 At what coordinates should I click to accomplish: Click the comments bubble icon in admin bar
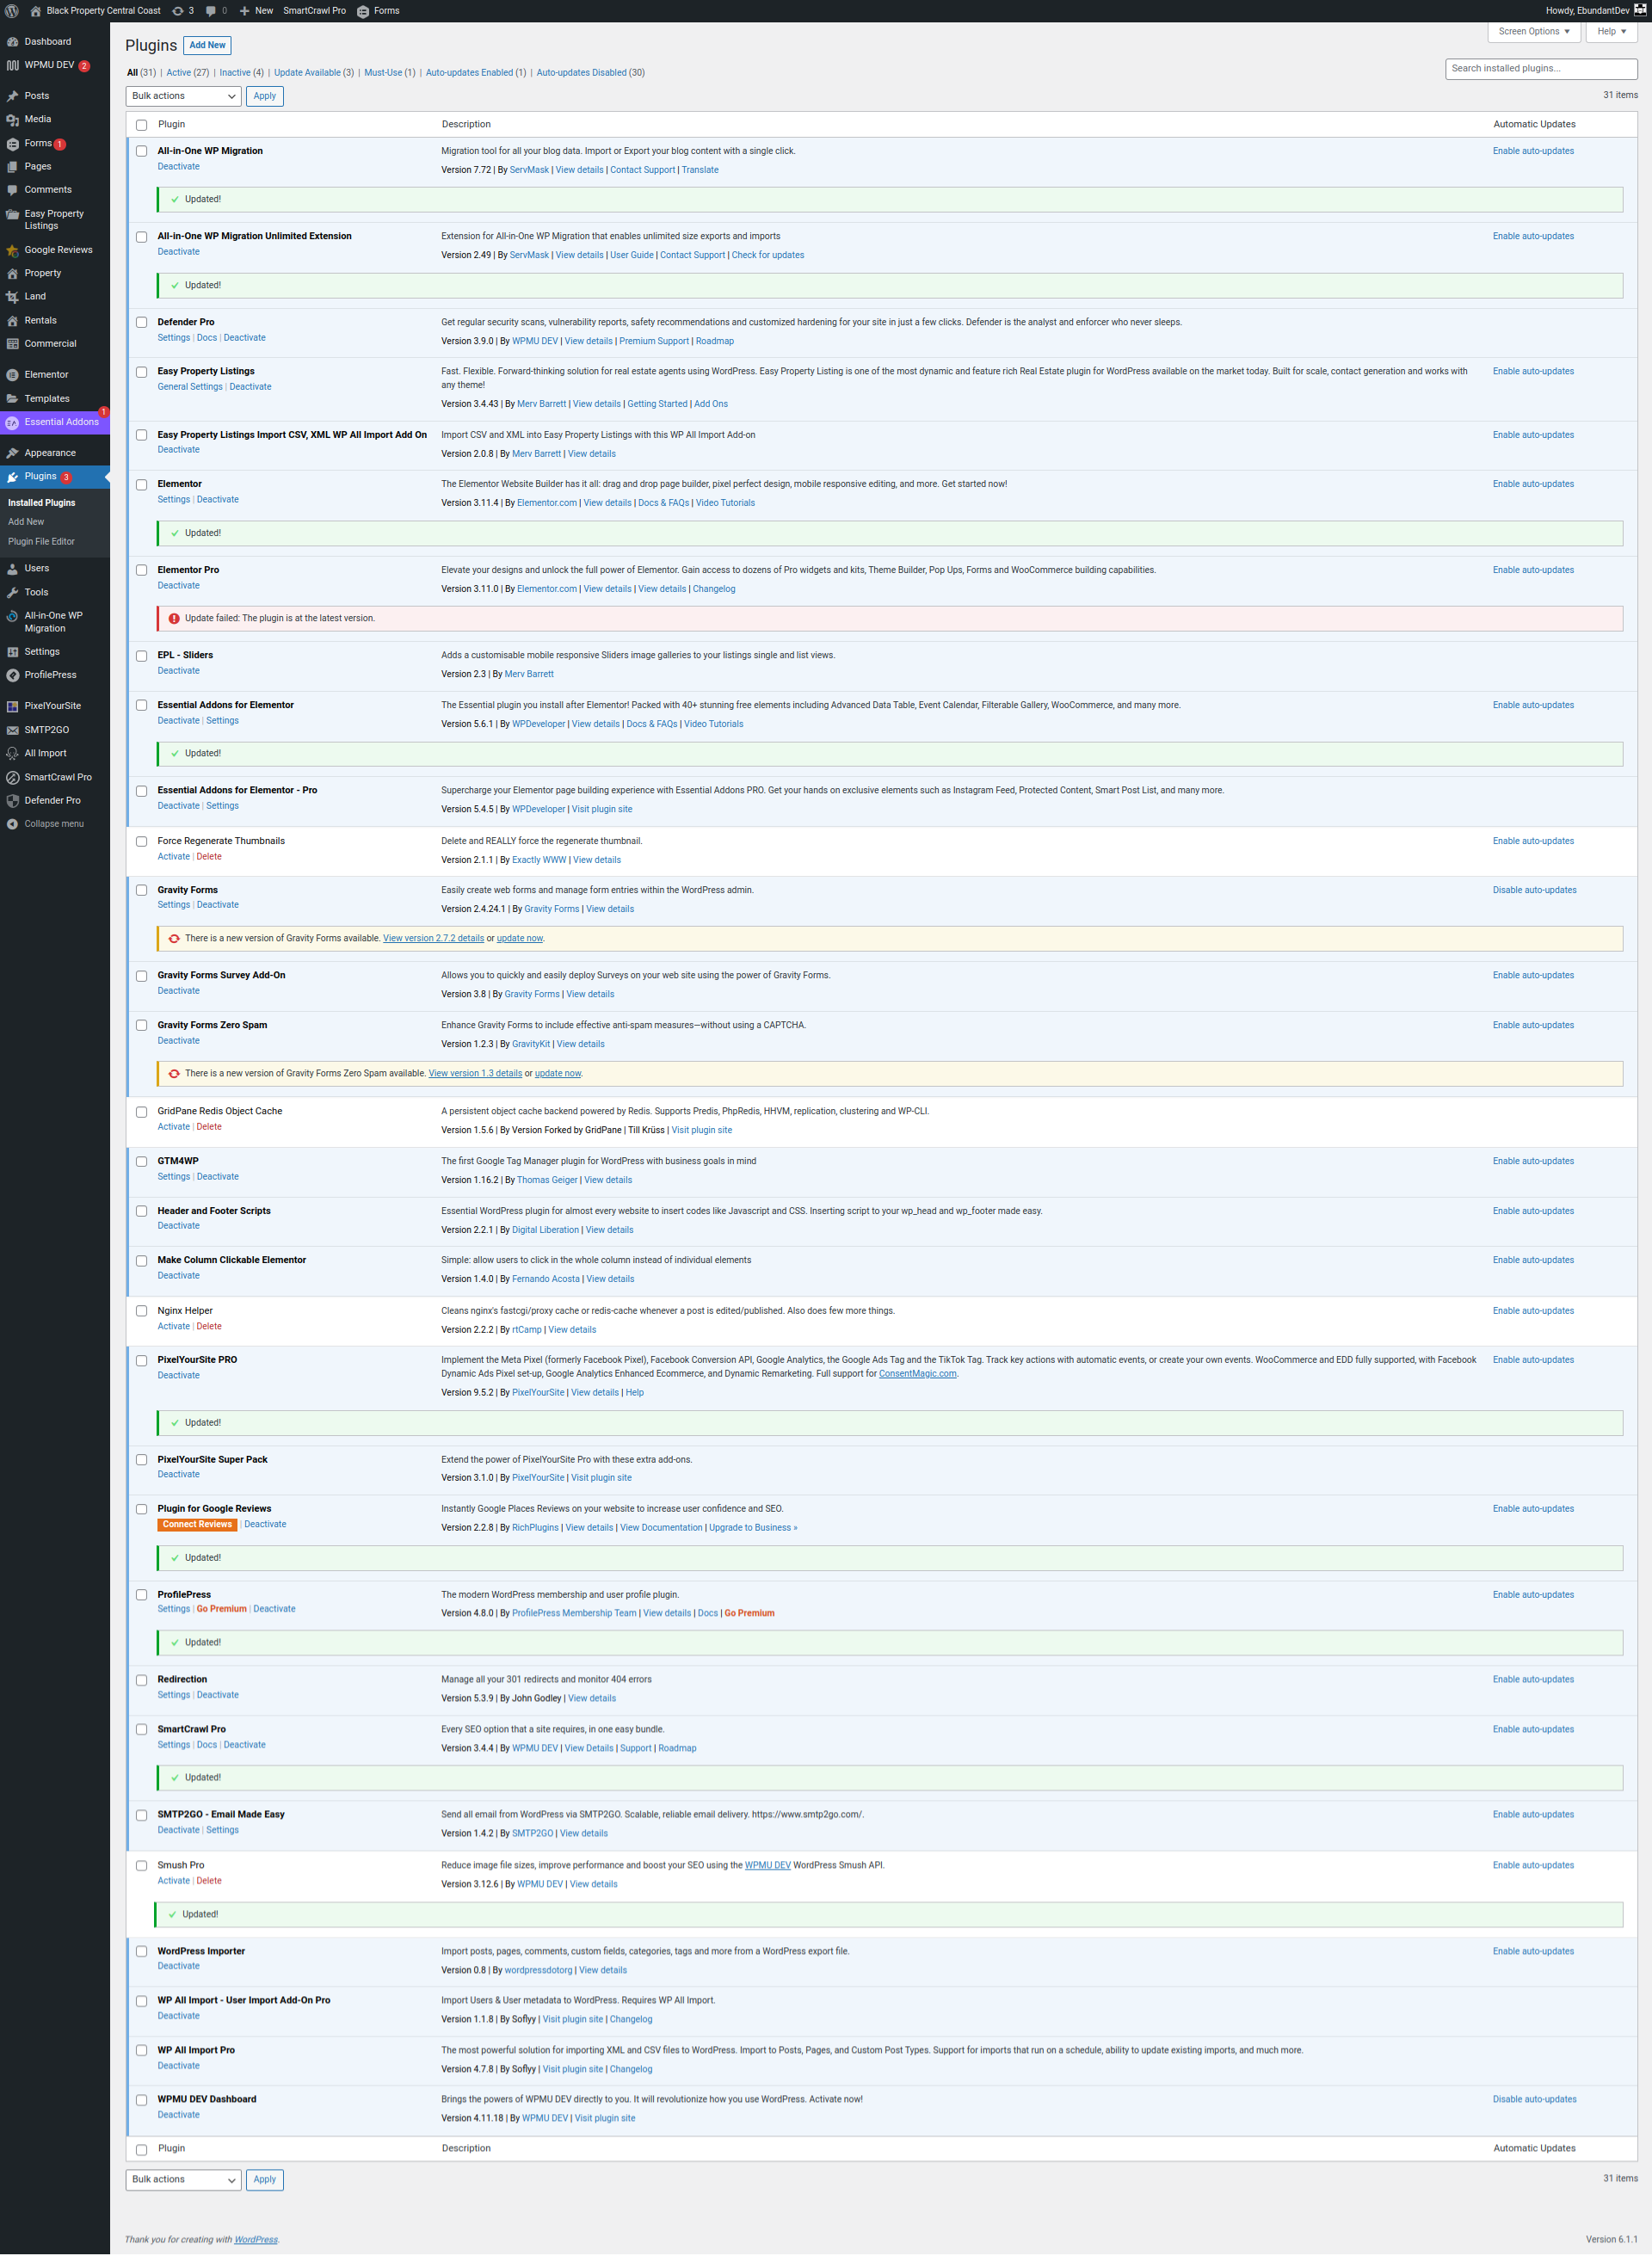[x=210, y=11]
